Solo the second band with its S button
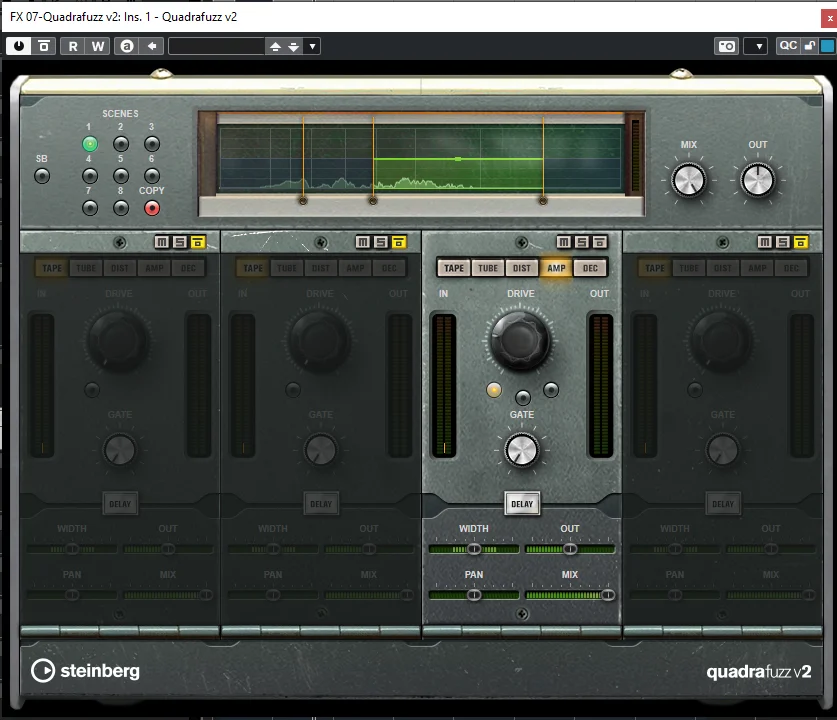This screenshot has height=720, width=837. tap(381, 242)
